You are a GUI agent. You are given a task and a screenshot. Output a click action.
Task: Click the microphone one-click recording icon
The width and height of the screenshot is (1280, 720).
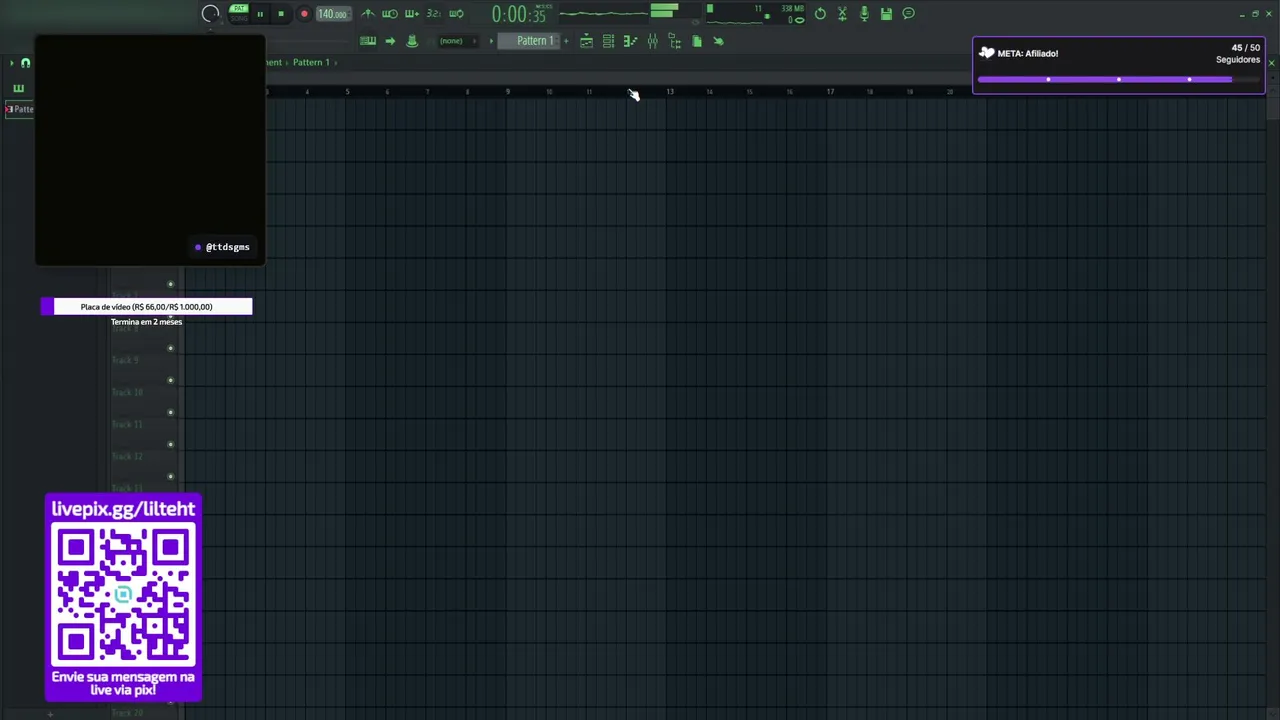pos(864,14)
